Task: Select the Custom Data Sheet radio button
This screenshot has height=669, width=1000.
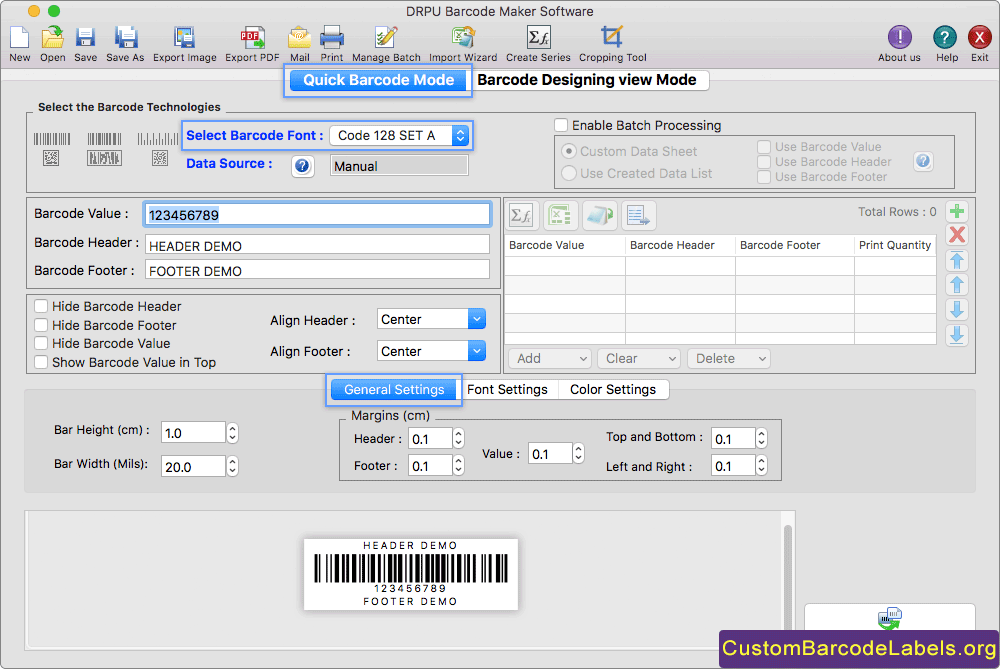Action: [x=568, y=151]
